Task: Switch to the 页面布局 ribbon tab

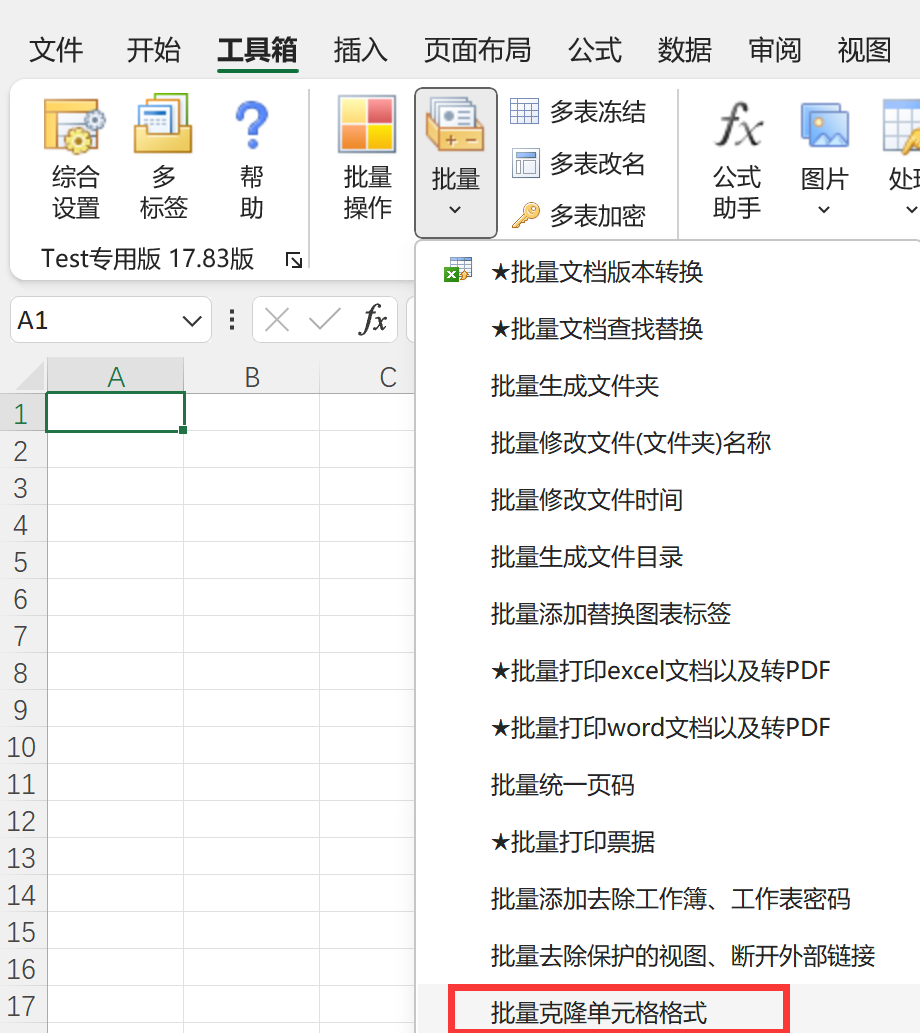Action: (x=477, y=50)
